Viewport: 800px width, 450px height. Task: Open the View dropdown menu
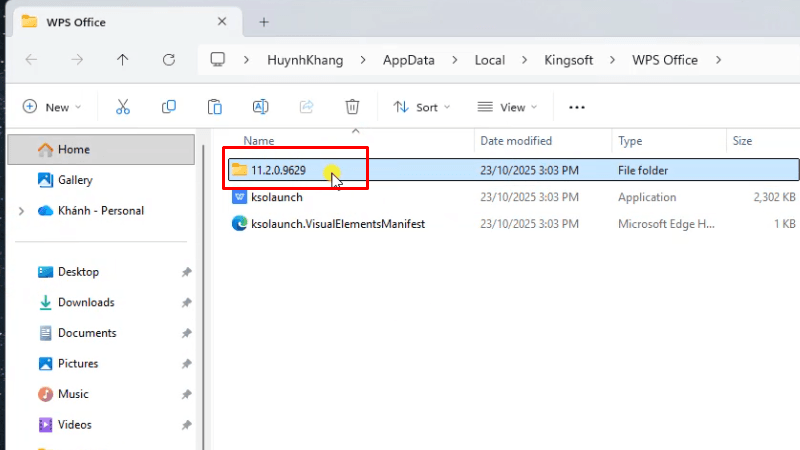pos(507,107)
